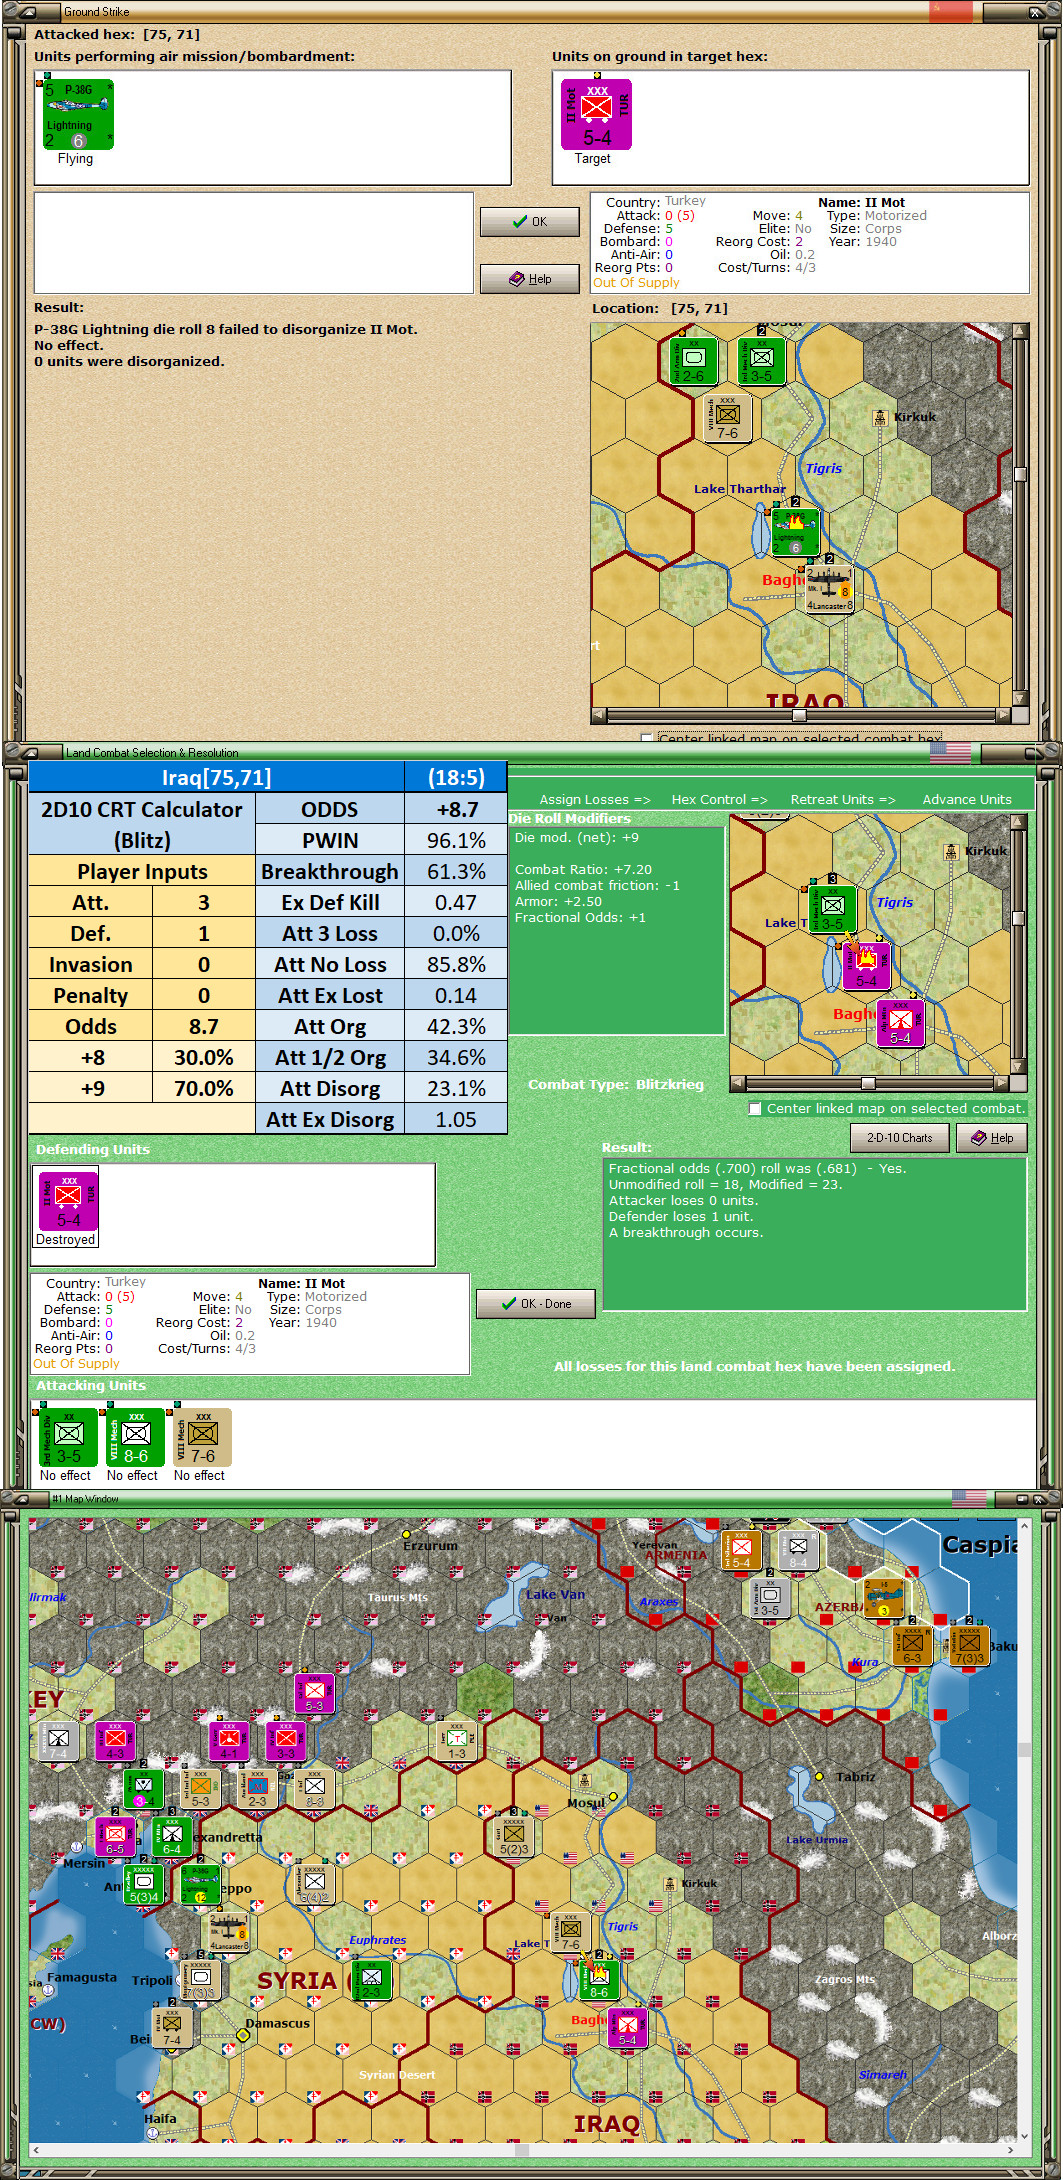
Task: Click the PWIN value 96.1%
Action: pyautogui.click(x=456, y=840)
